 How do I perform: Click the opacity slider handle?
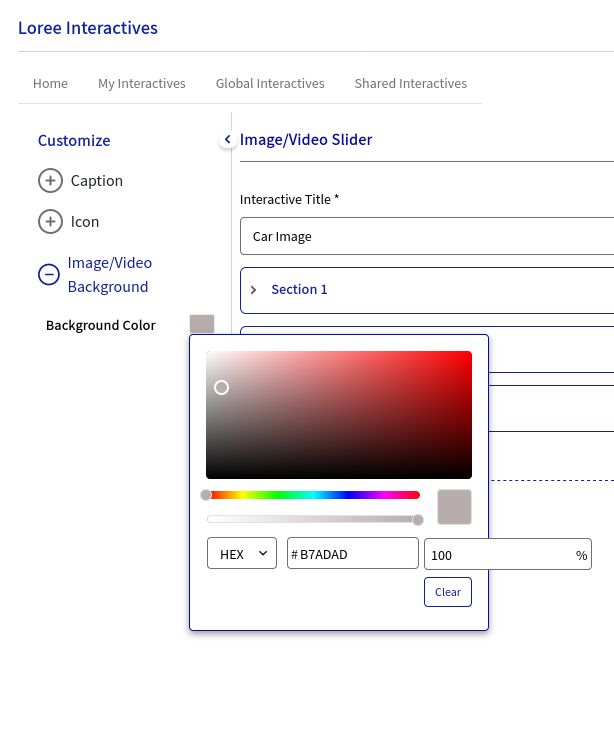418,519
